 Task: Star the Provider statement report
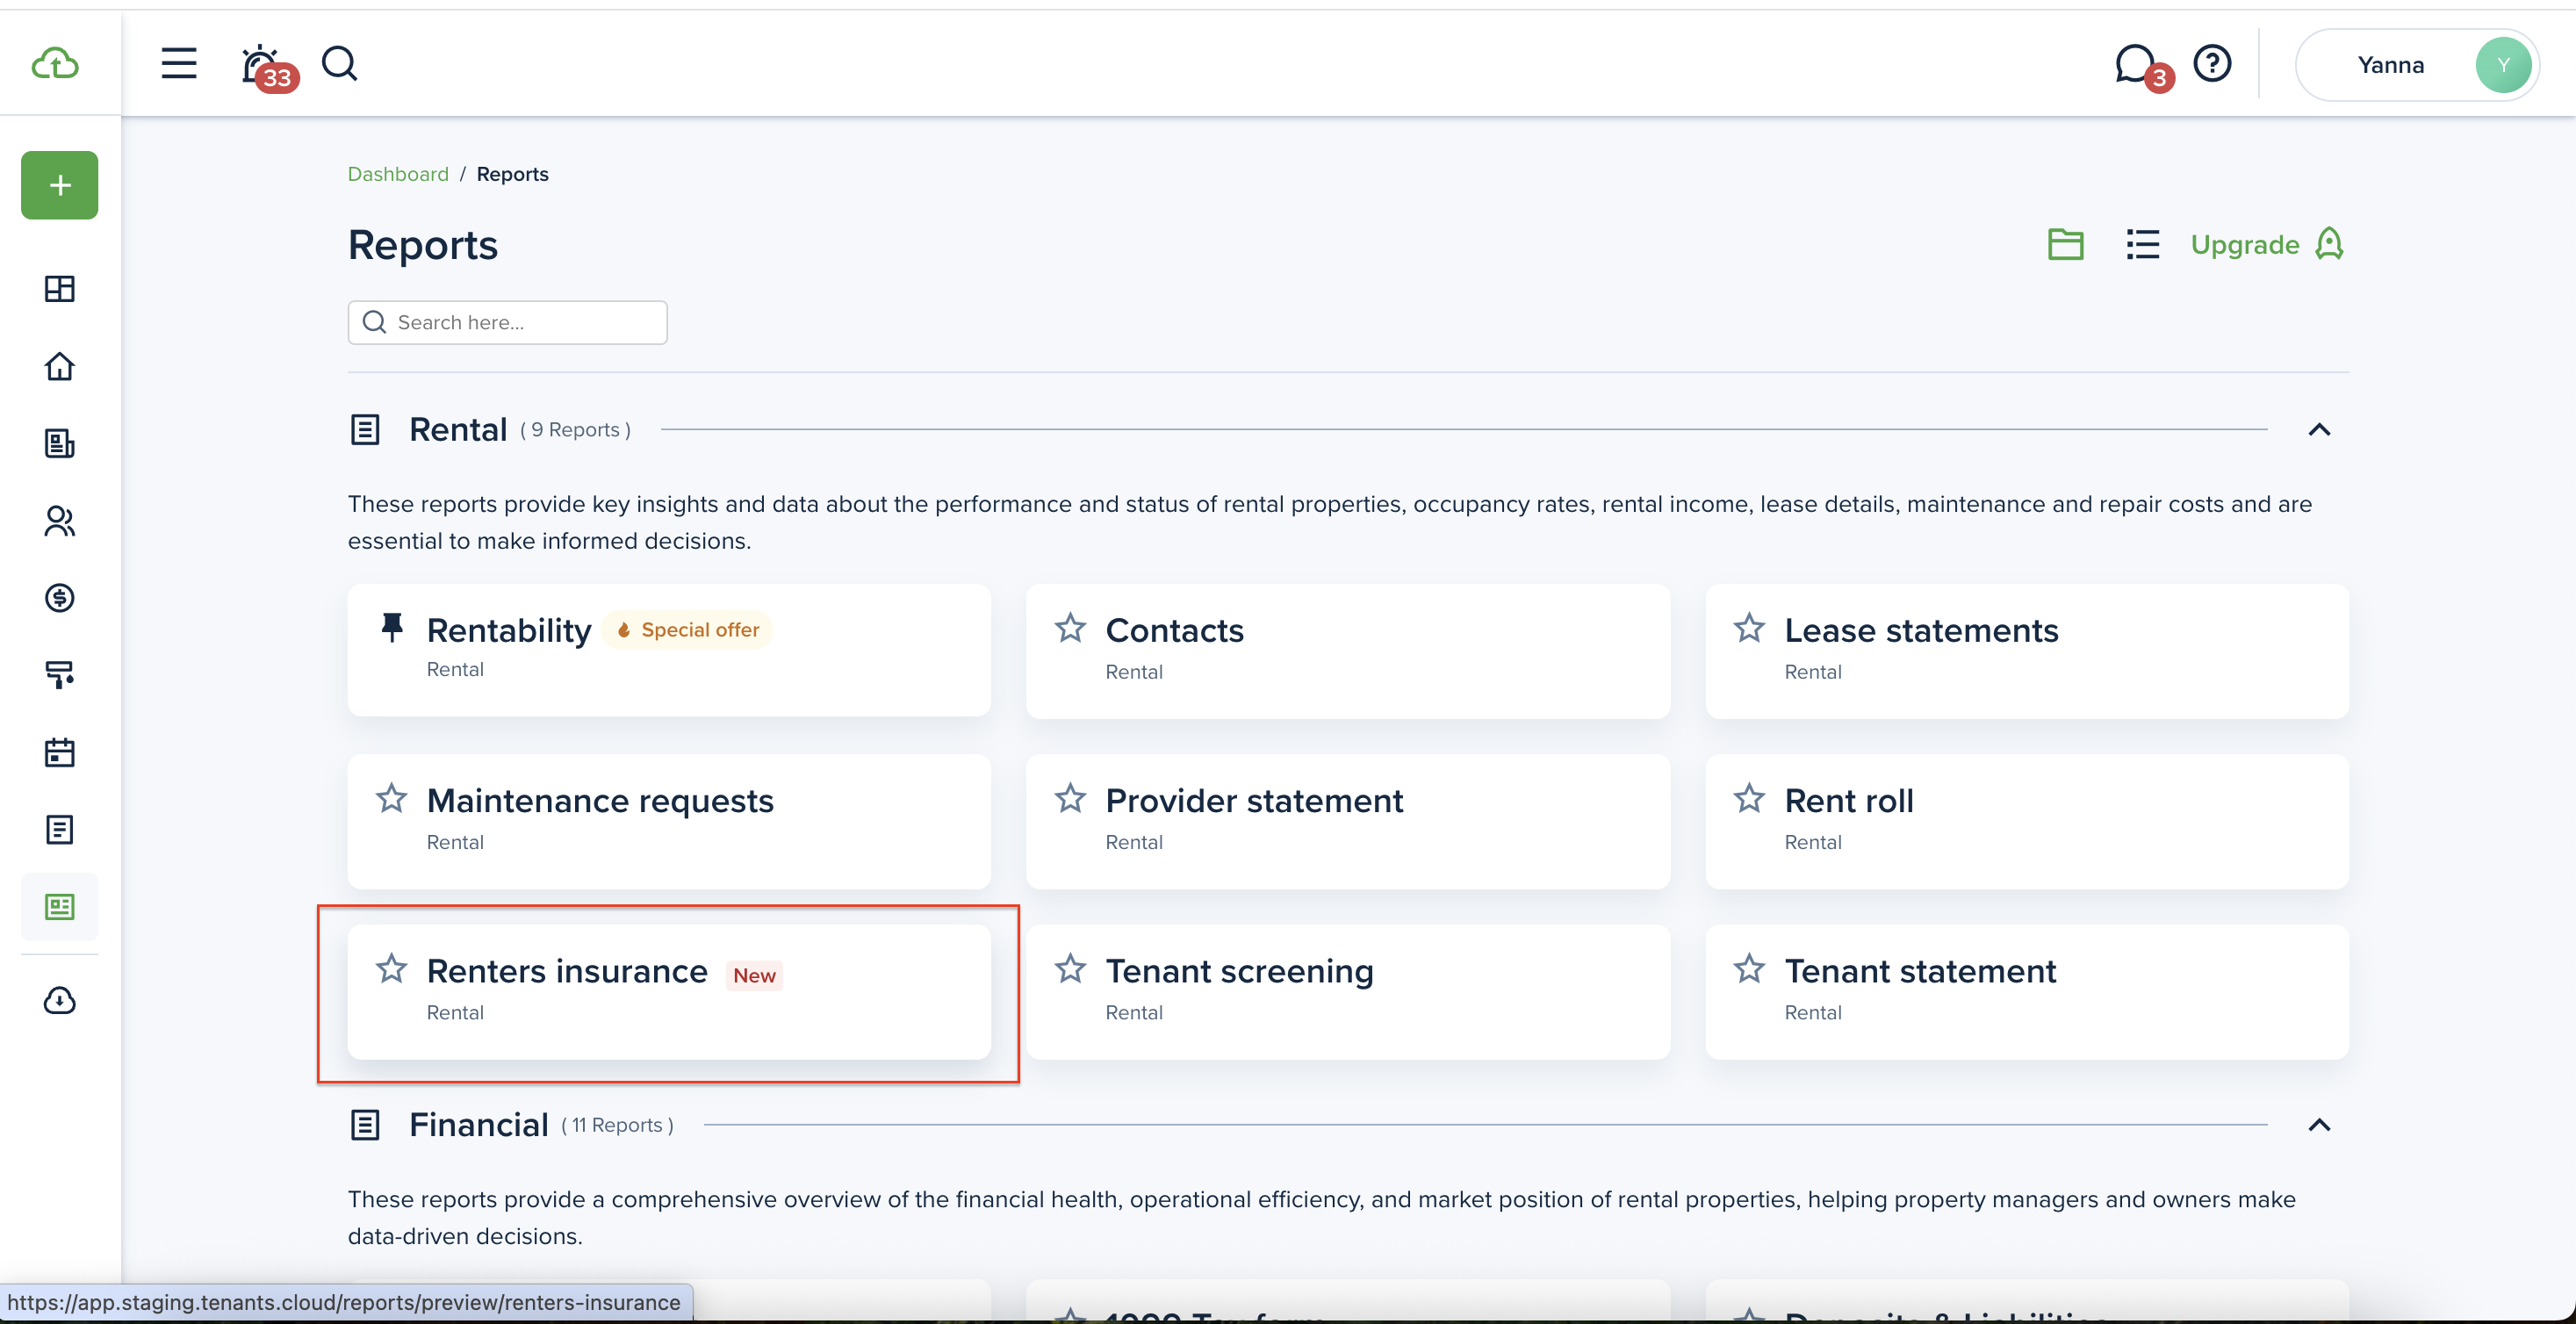(1070, 798)
